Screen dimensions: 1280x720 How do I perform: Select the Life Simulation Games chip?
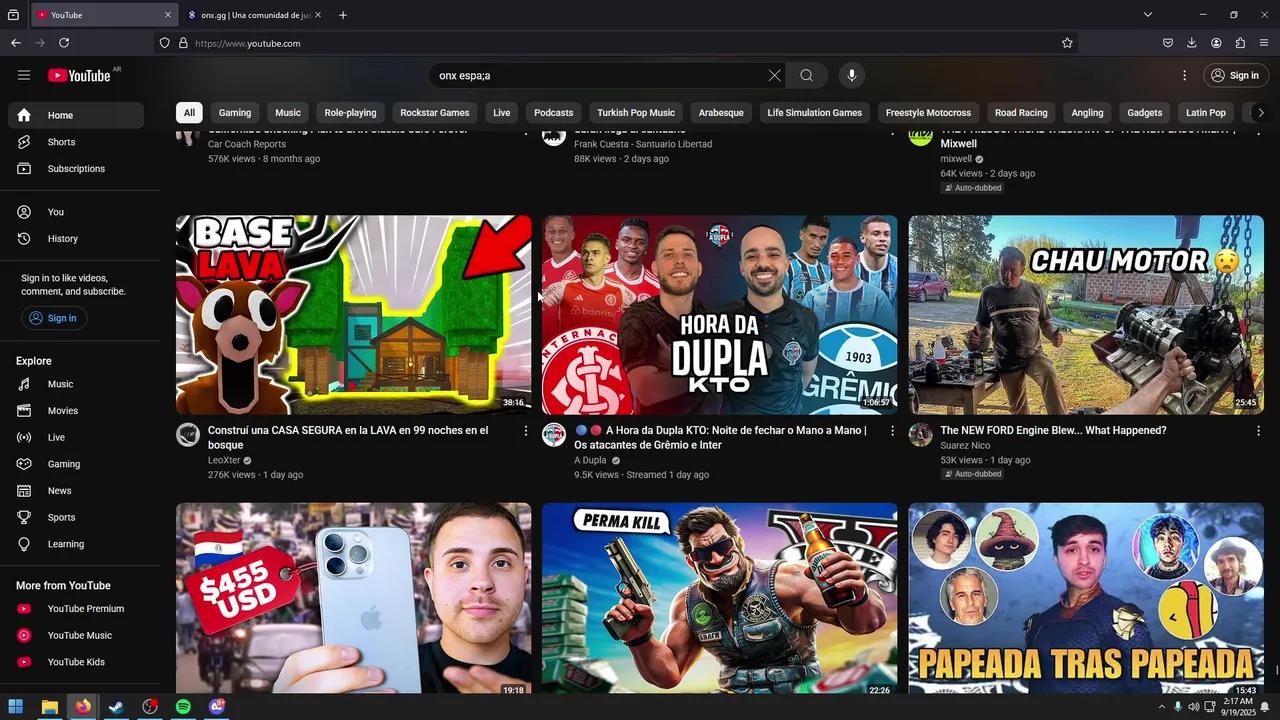[x=814, y=113]
